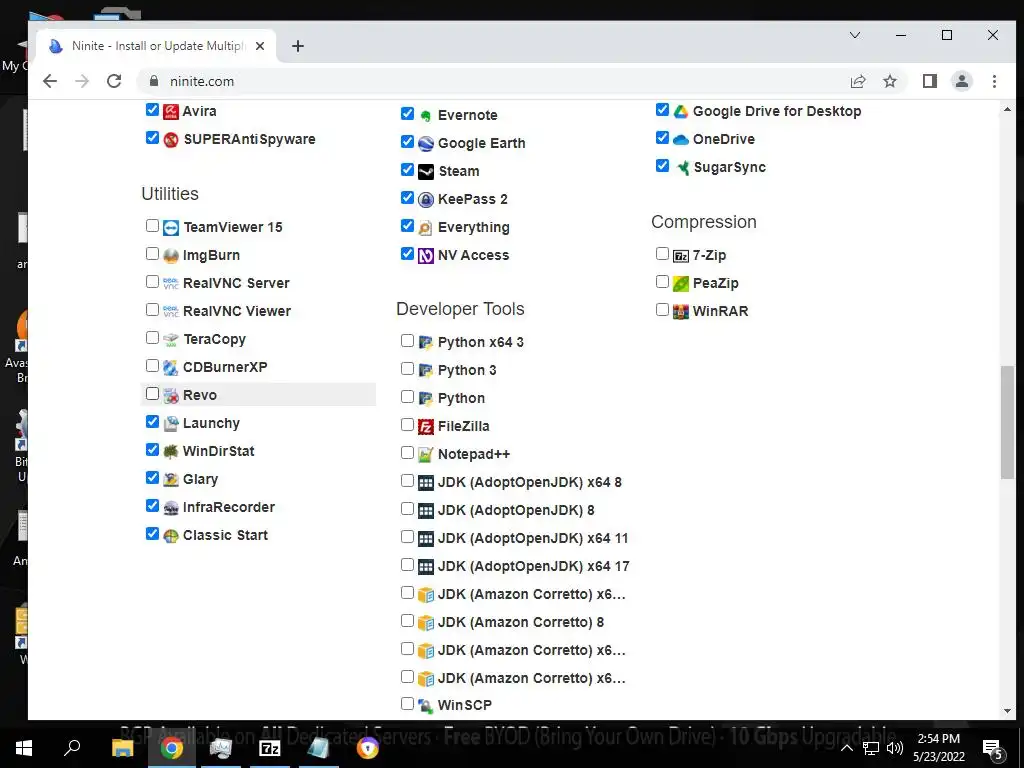This screenshot has width=1024, height=768.
Task: Click the TeamViewer 15 icon
Action: [171, 228]
